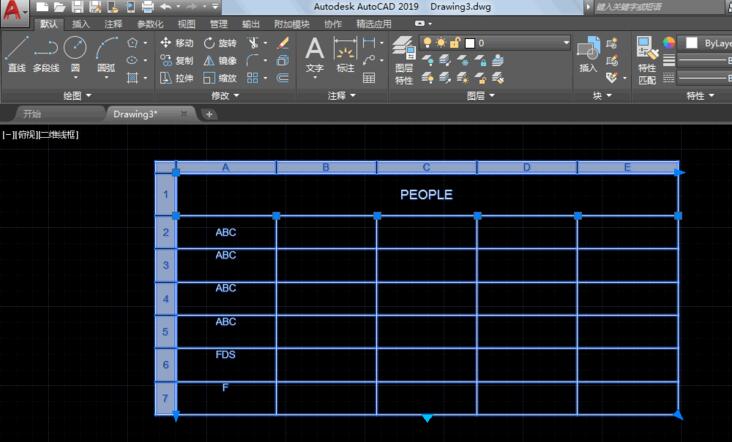Image resolution: width=732 pixels, height=442 pixels.
Task: Open the Text (文字) tool
Action: pos(315,55)
